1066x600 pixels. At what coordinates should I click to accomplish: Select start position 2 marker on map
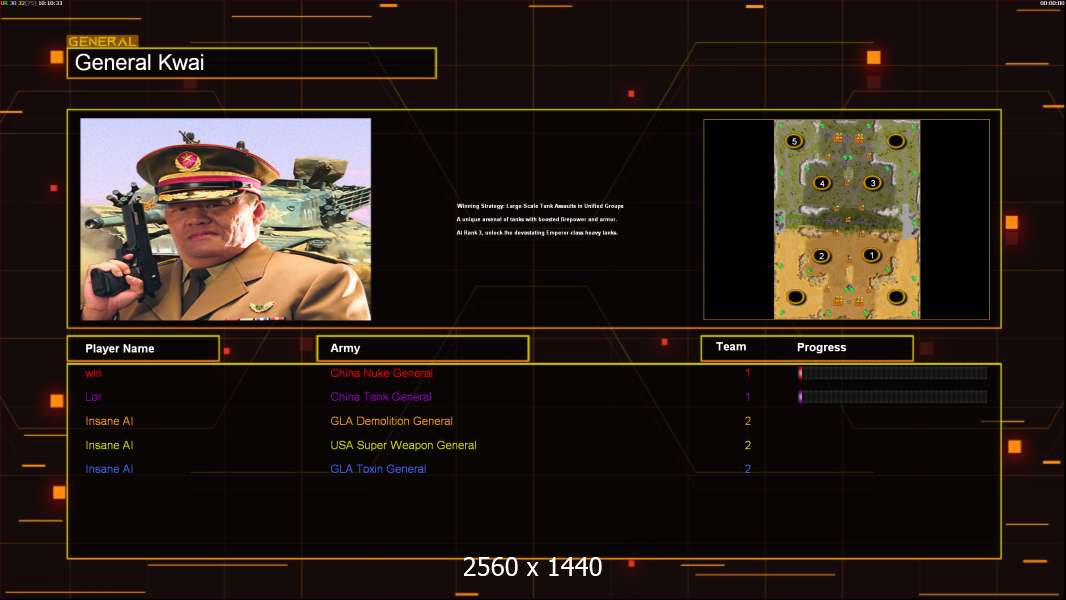click(x=821, y=256)
